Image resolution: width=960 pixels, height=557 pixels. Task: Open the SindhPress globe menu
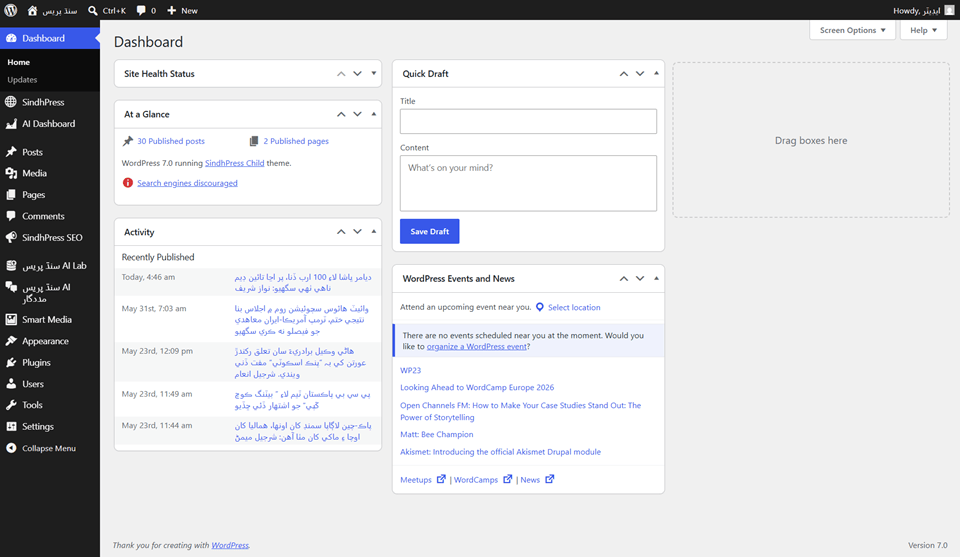point(50,102)
